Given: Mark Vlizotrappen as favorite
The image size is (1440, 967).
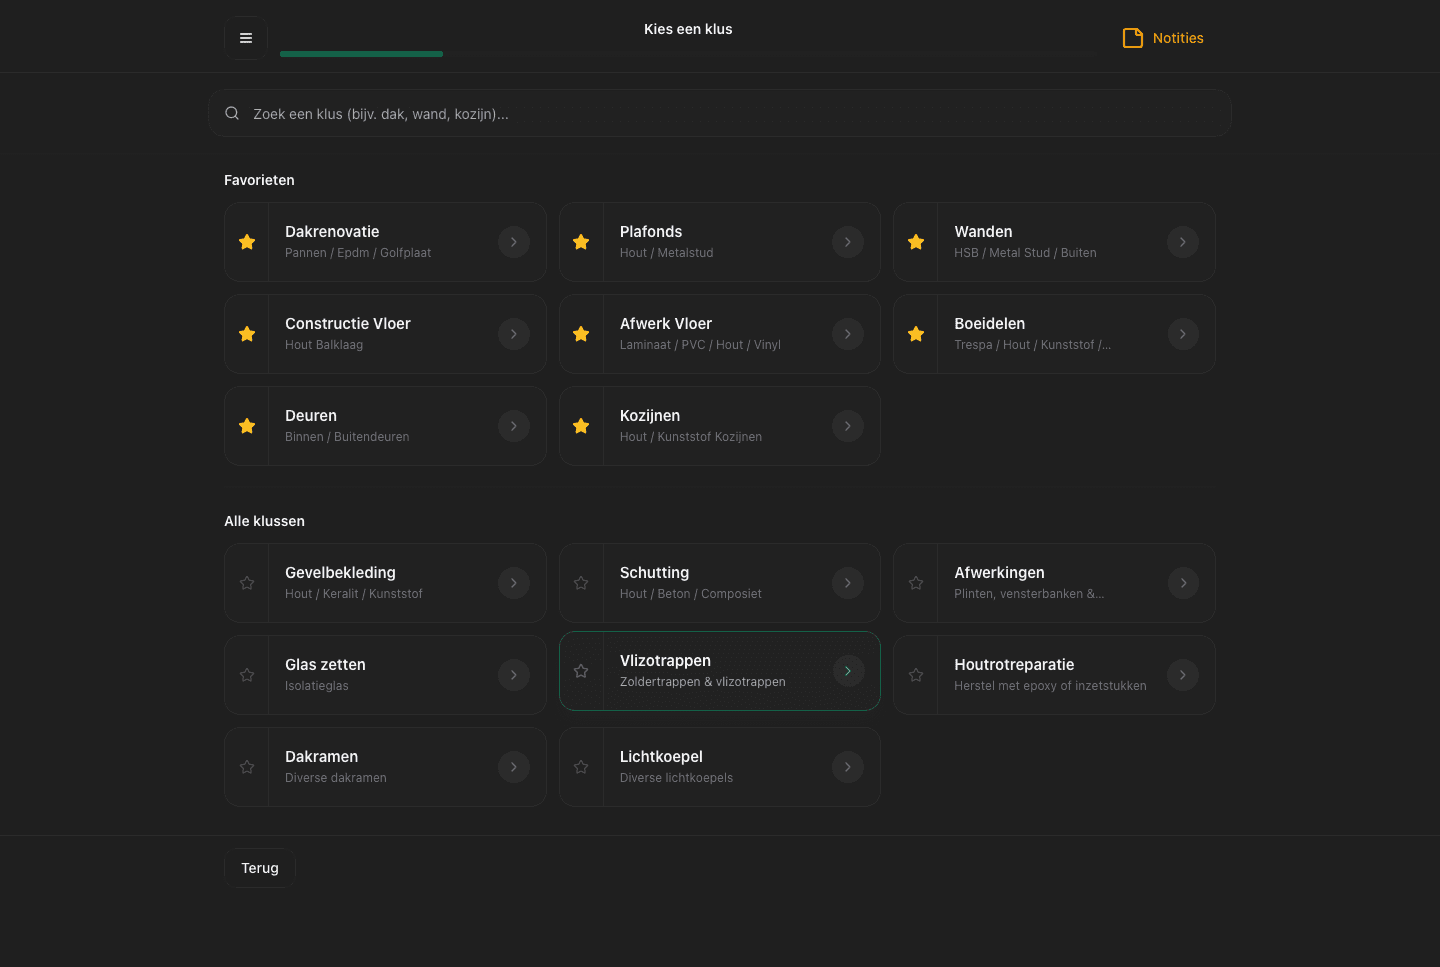Looking at the screenshot, I should [x=581, y=671].
